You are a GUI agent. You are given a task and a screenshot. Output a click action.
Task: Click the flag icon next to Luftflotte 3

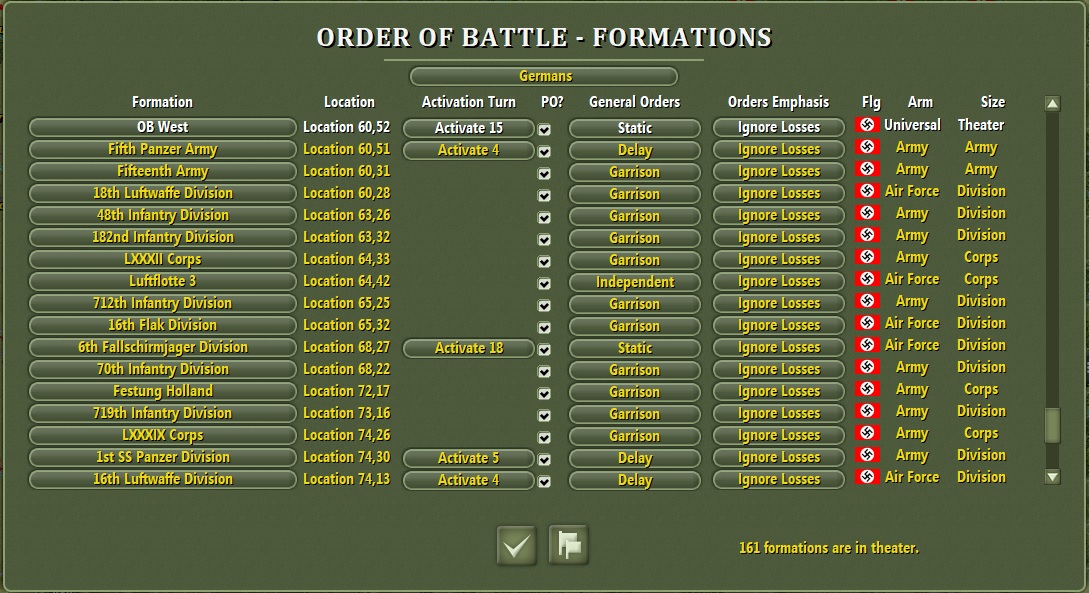pos(868,281)
